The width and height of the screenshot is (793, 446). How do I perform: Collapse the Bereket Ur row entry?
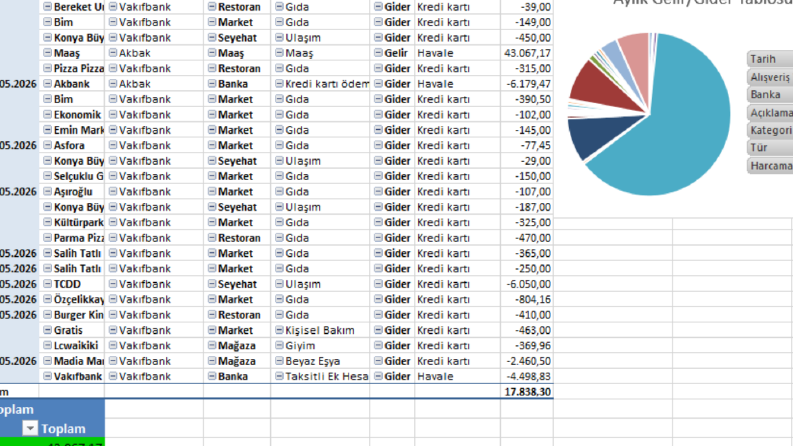(x=48, y=7)
